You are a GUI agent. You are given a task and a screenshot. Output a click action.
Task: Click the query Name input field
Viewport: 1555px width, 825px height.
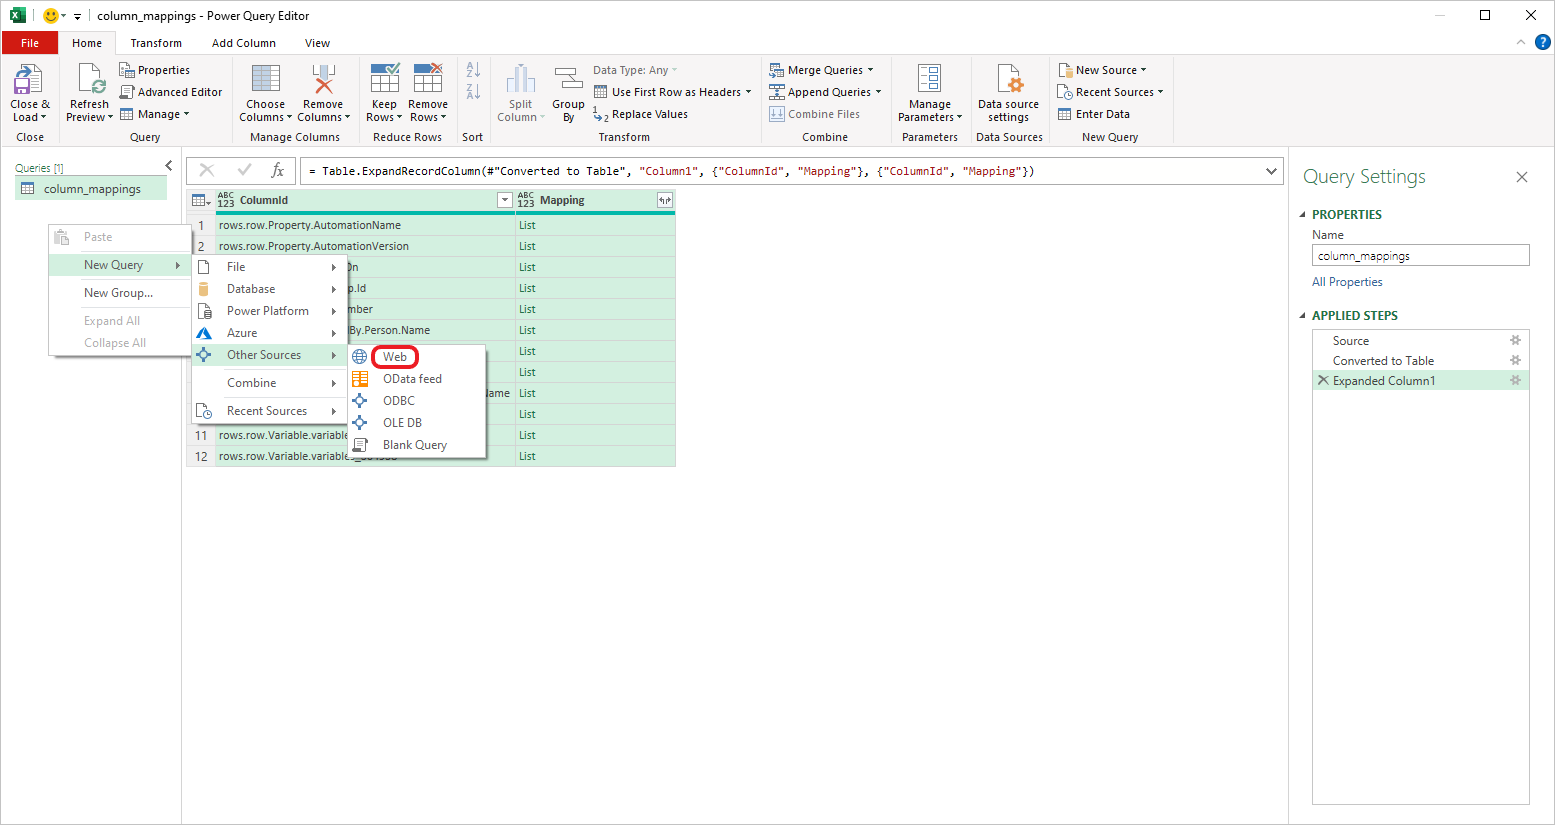[1420, 256]
